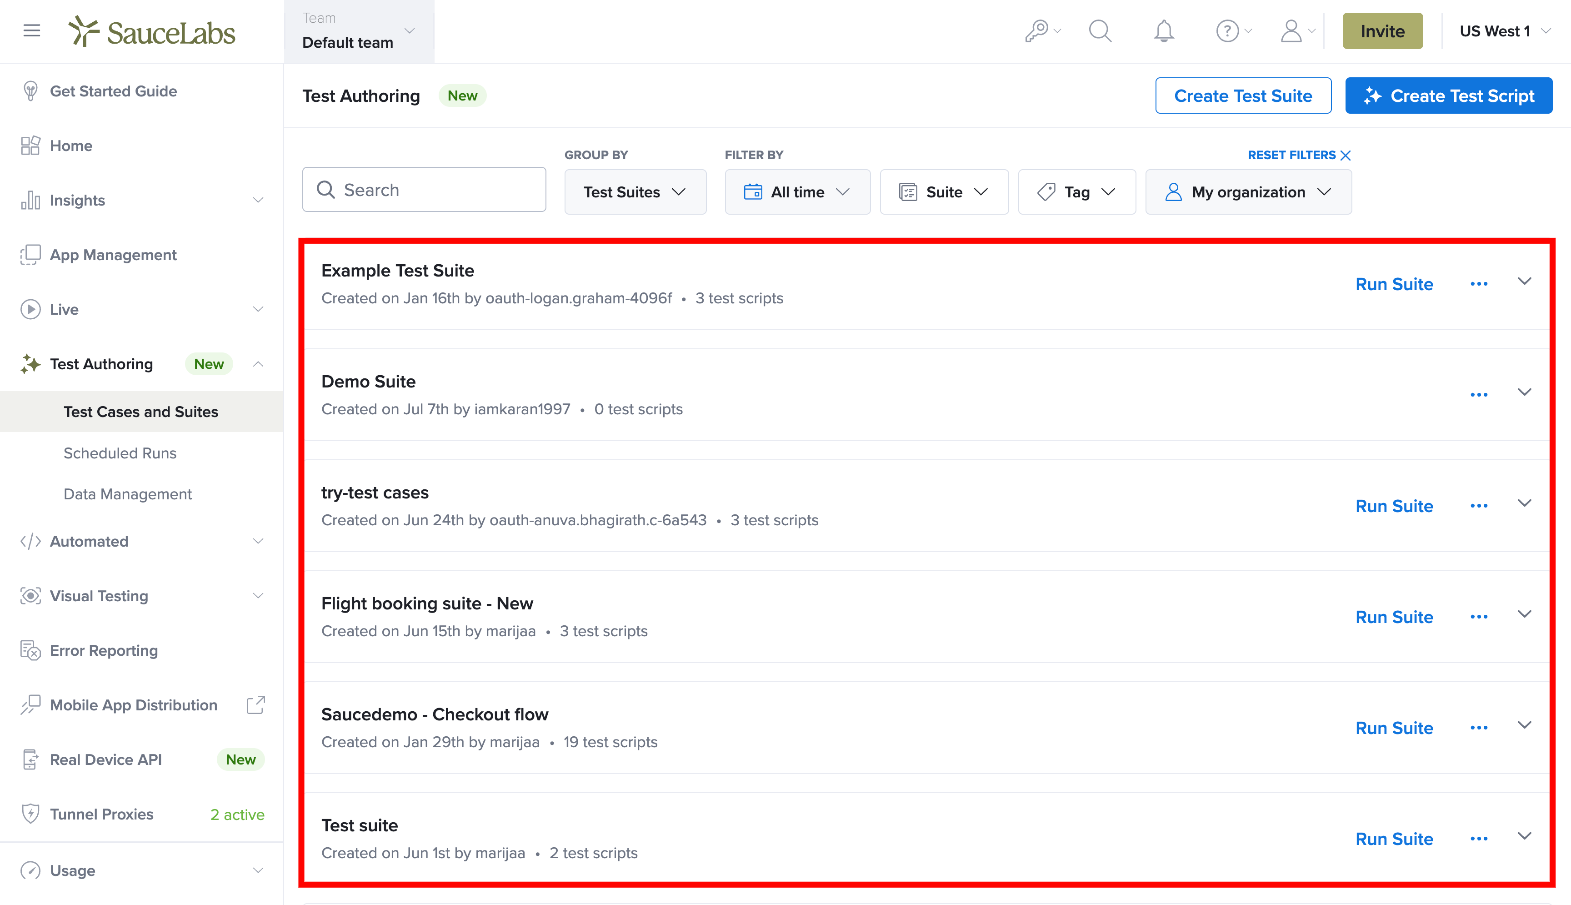
Task: Open more options for Flight booking suite
Action: point(1479,617)
